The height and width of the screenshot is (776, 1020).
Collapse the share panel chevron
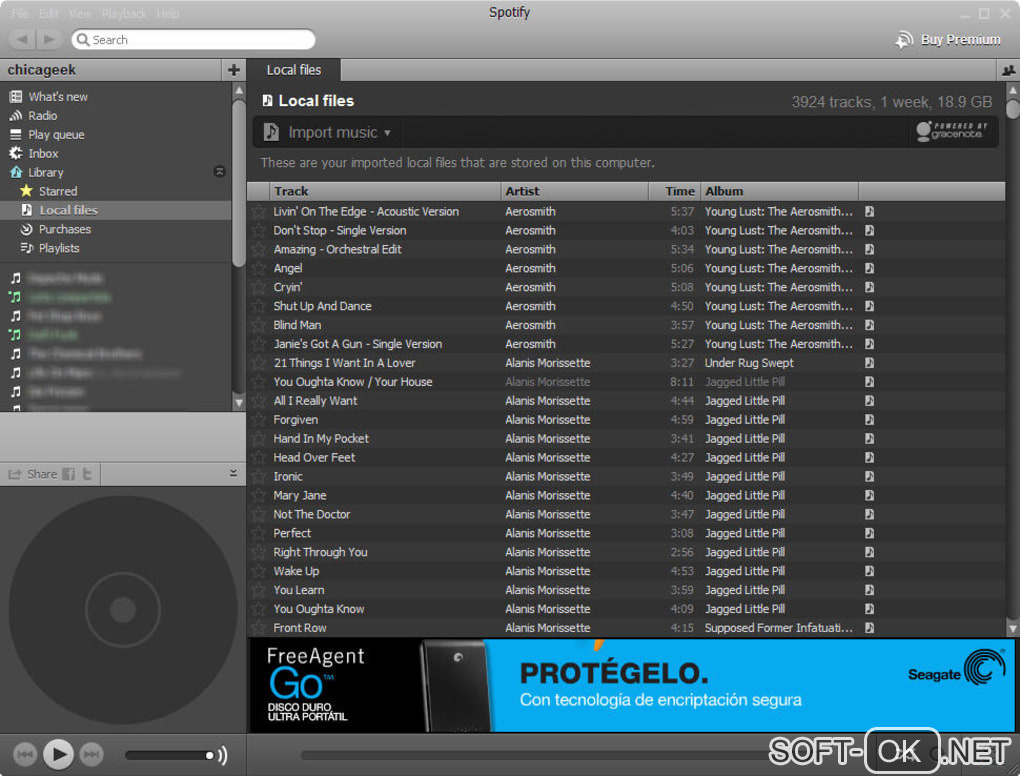234,474
